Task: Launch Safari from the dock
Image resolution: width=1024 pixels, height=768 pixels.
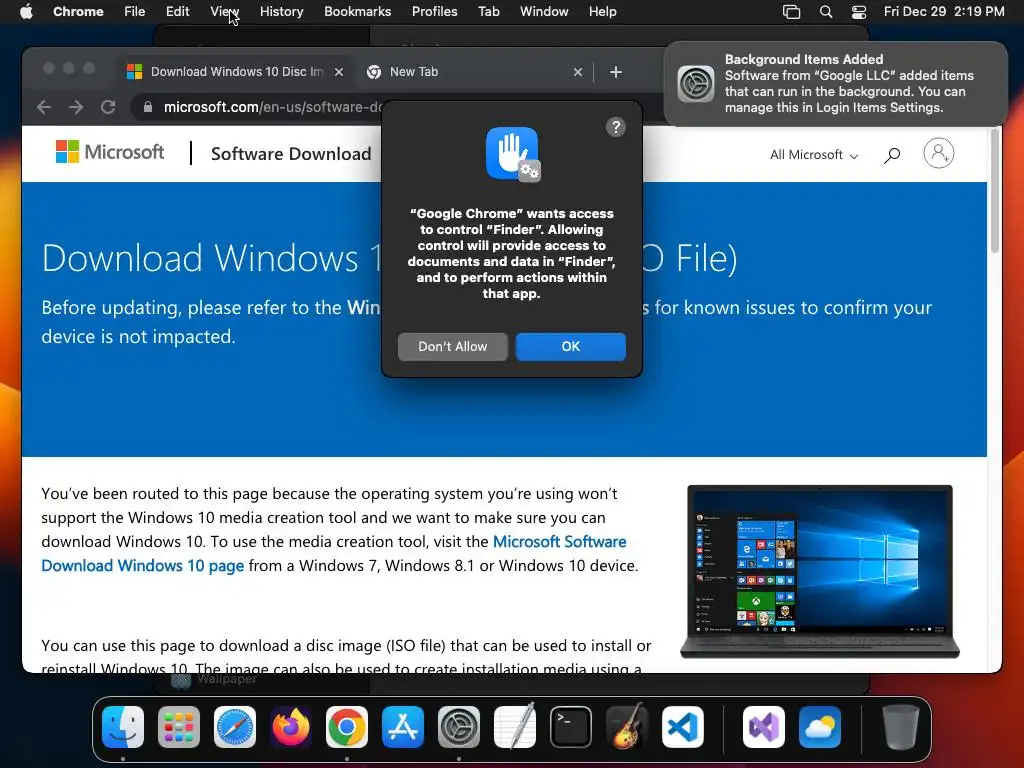Action: (x=235, y=727)
